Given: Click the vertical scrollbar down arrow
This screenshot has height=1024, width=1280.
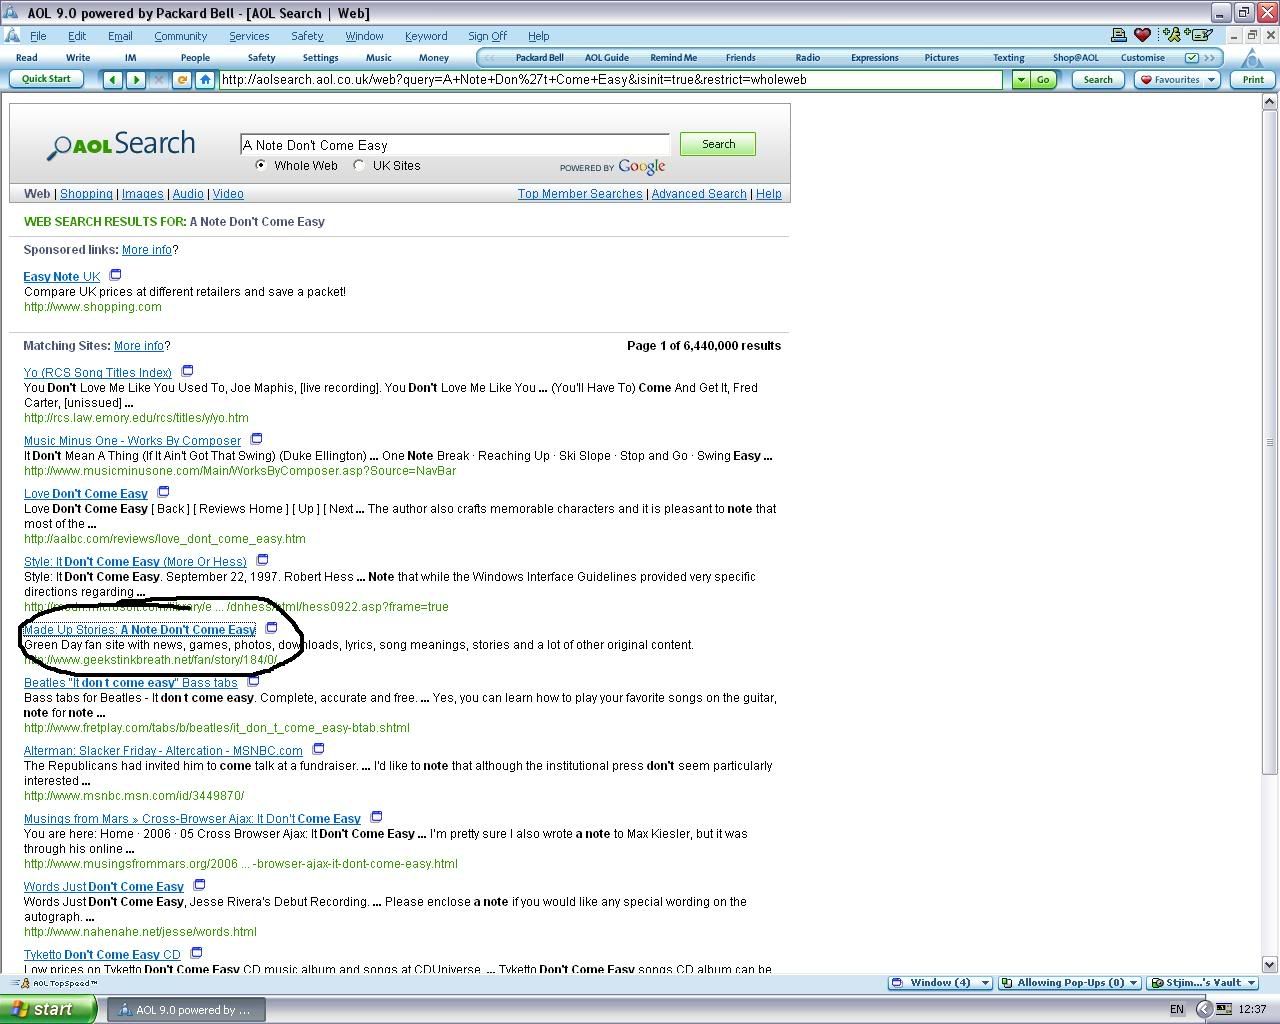Looking at the screenshot, I should tap(1270, 965).
